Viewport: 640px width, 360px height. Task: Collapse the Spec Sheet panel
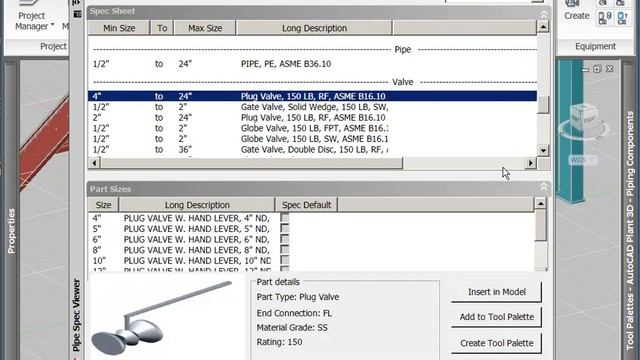(544, 14)
